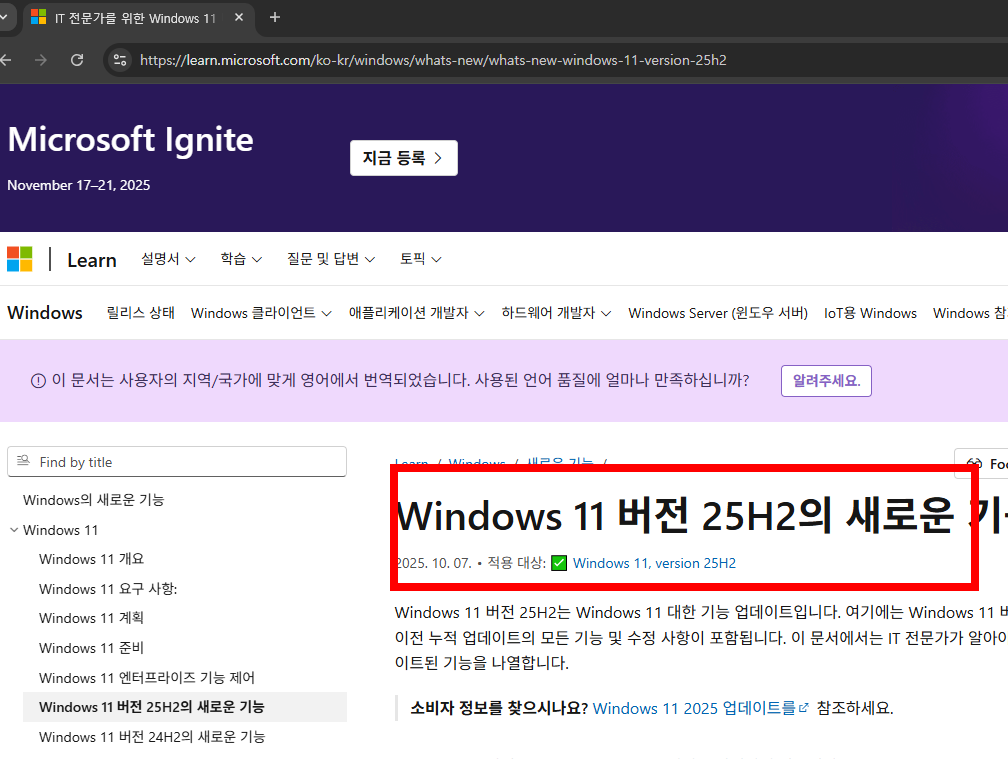The height and width of the screenshot is (759, 1008).
Task: Open Windows 11 요구 사항 in sidebar
Action: 108,589
